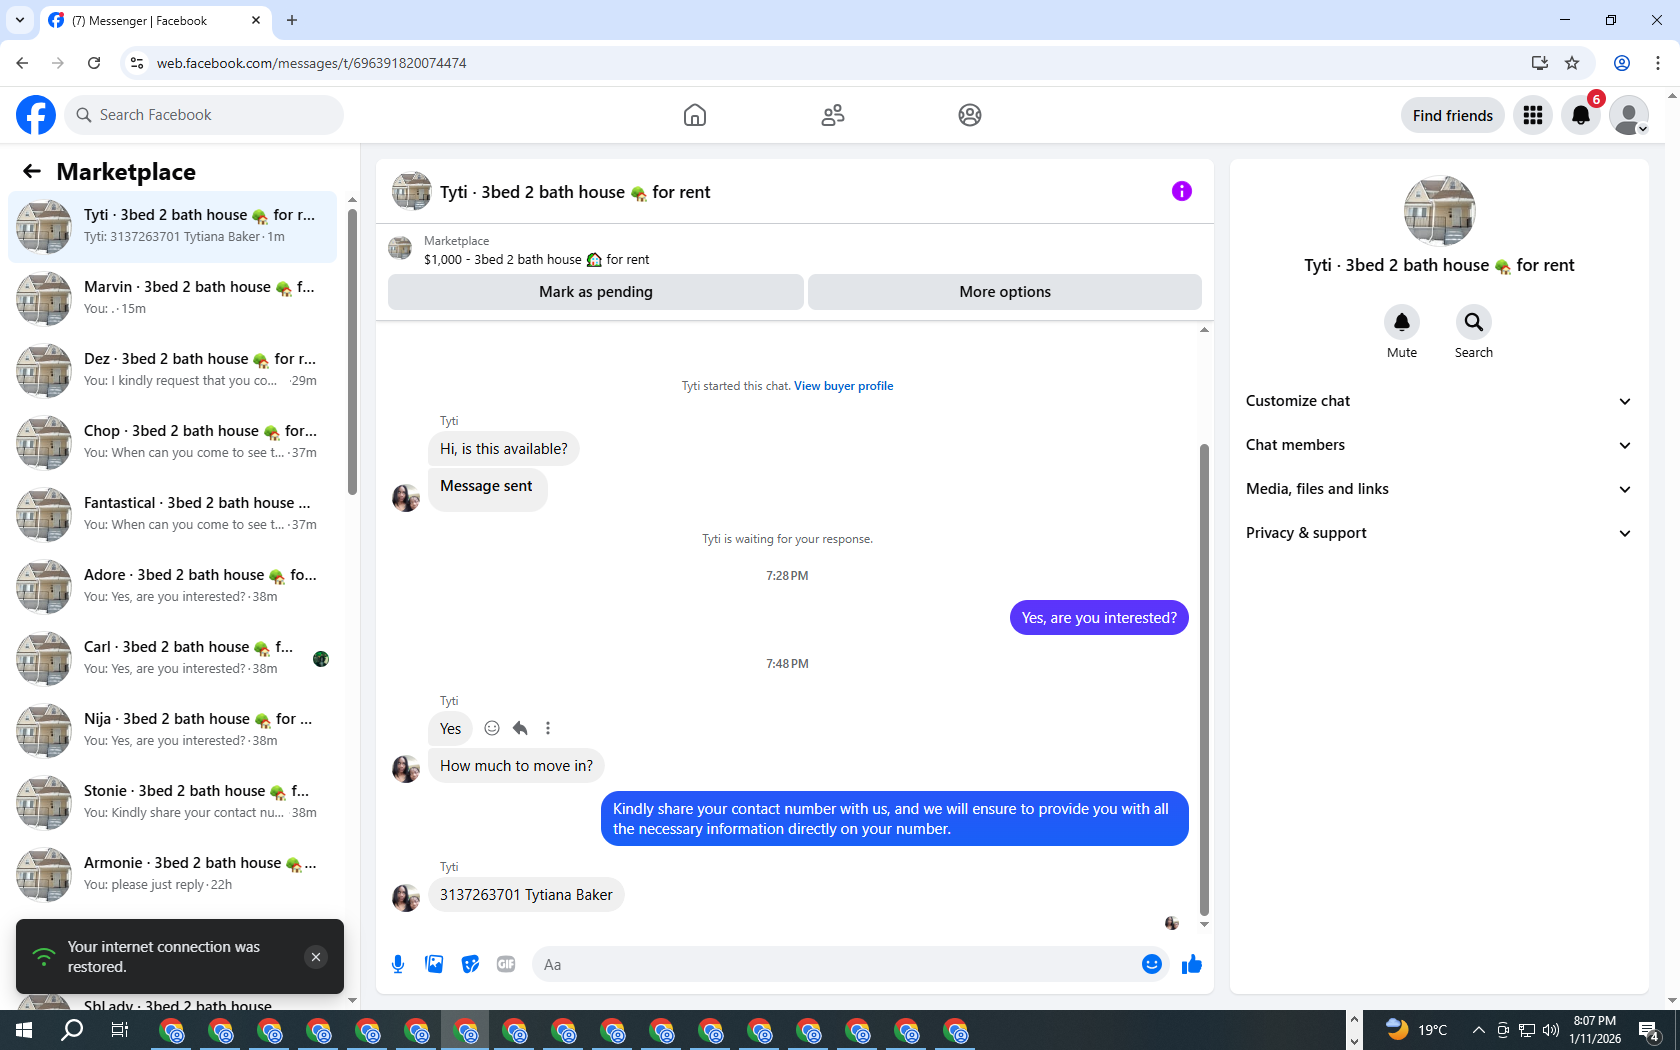Open more options for 'Yes' message

(x=548, y=728)
